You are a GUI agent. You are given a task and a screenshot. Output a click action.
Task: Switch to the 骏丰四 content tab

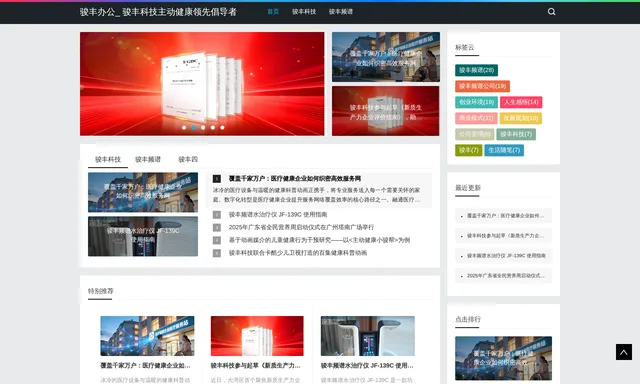[188, 160]
